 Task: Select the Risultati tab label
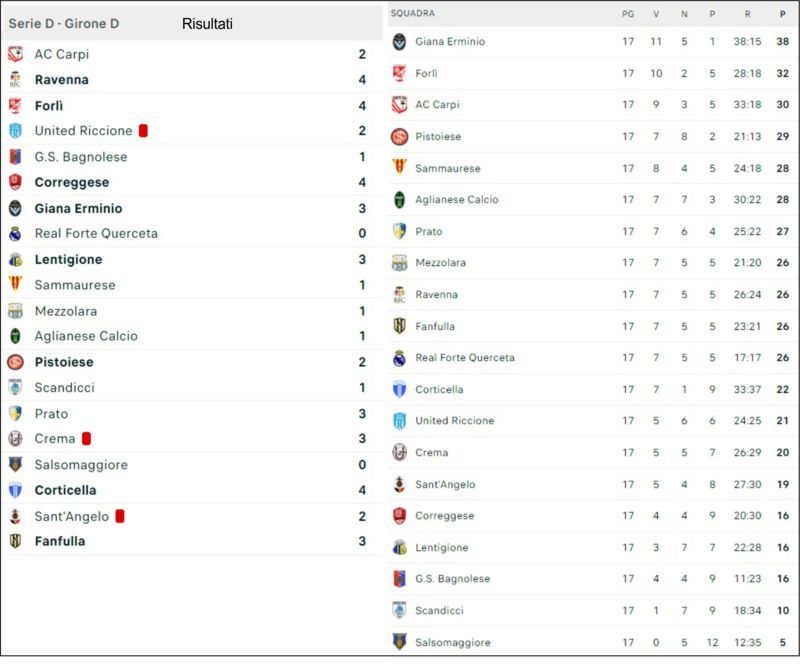coord(207,23)
